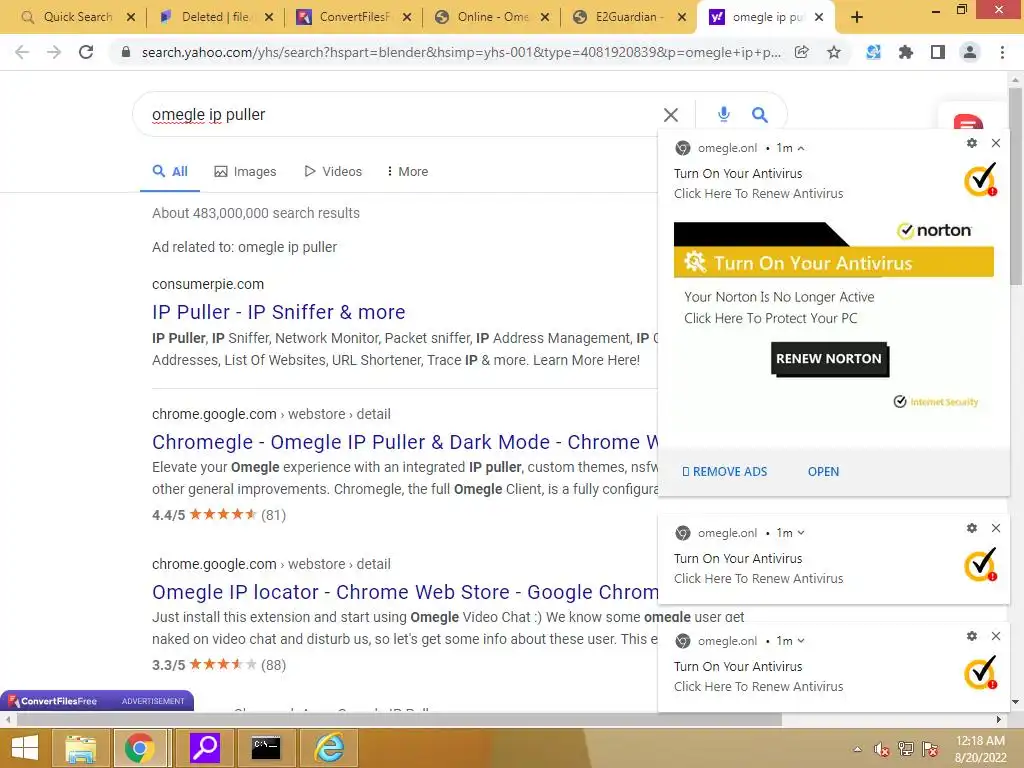The width and height of the screenshot is (1024, 768).
Task: Switch to Images results
Action: click(x=246, y=172)
